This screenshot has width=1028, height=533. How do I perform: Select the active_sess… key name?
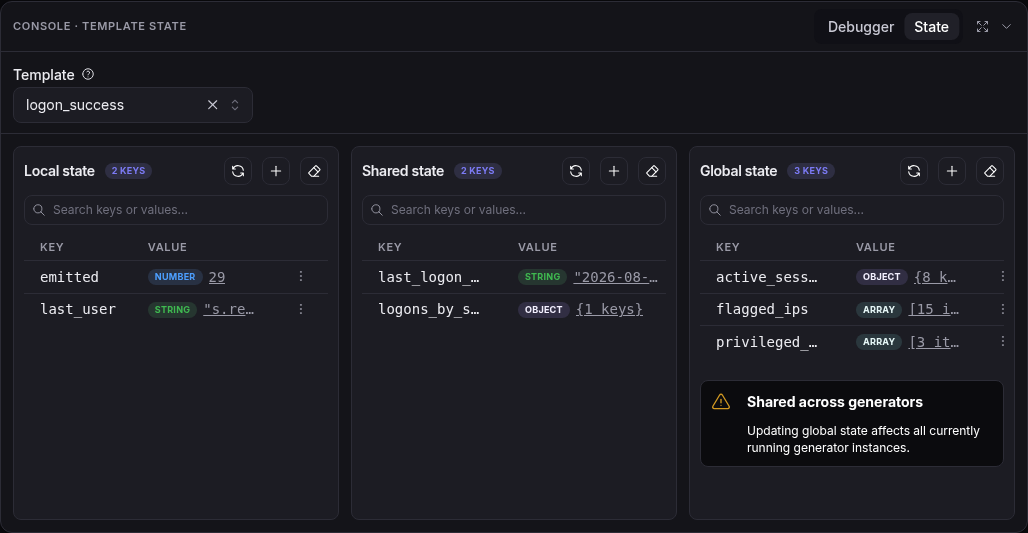pyautogui.click(x=766, y=277)
